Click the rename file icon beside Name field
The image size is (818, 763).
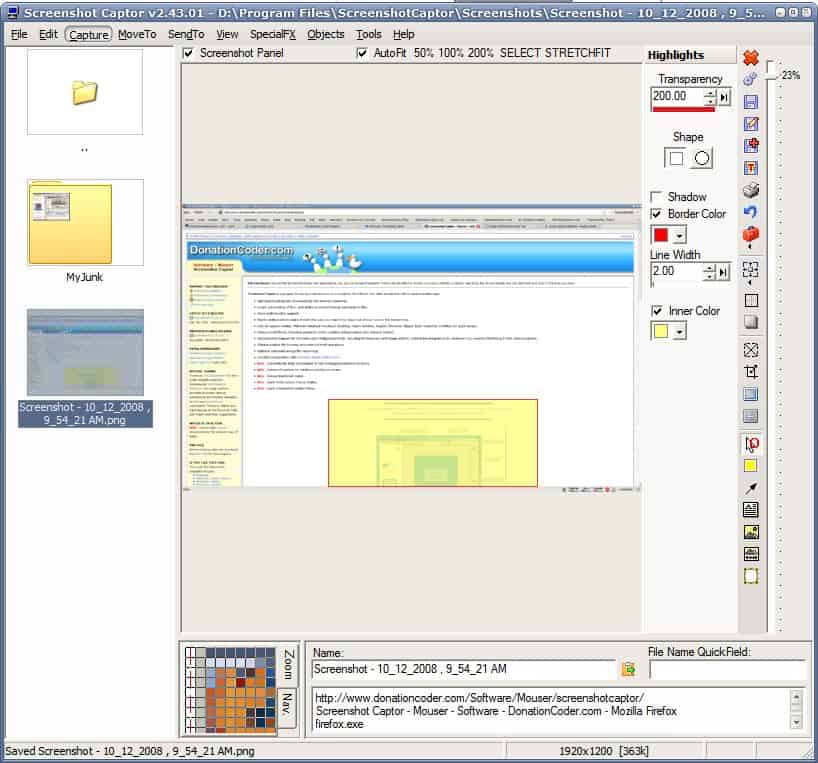629,669
